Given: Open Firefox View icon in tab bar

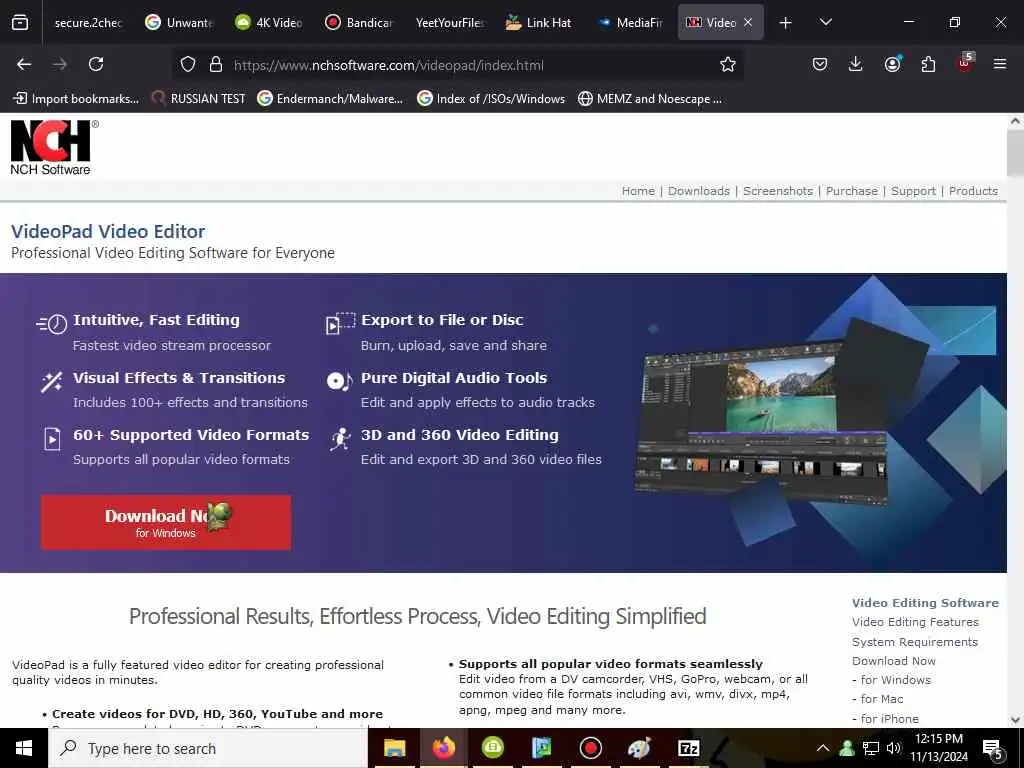Looking at the screenshot, I should click(20, 23).
